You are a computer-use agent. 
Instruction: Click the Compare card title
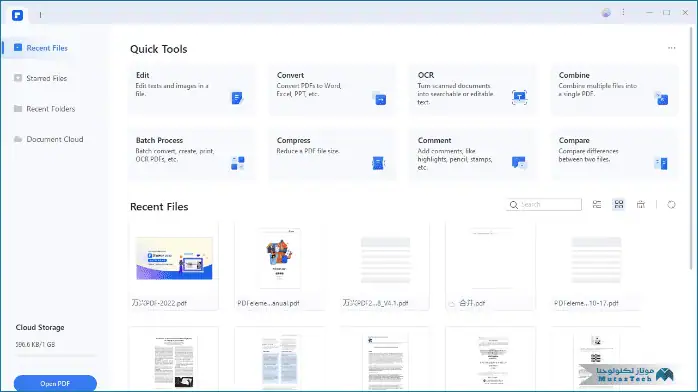pyautogui.click(x=574, y=140)
